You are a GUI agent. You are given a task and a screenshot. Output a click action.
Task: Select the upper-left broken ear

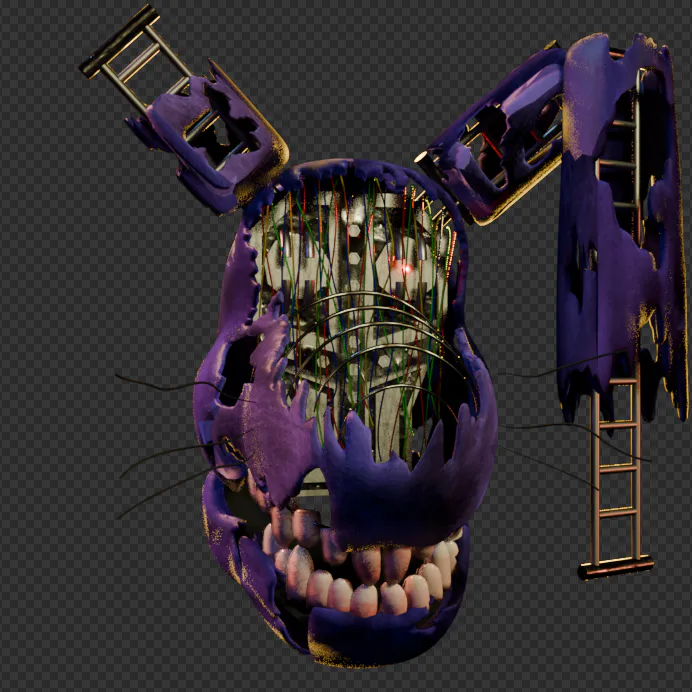click(x=183, y=110)
